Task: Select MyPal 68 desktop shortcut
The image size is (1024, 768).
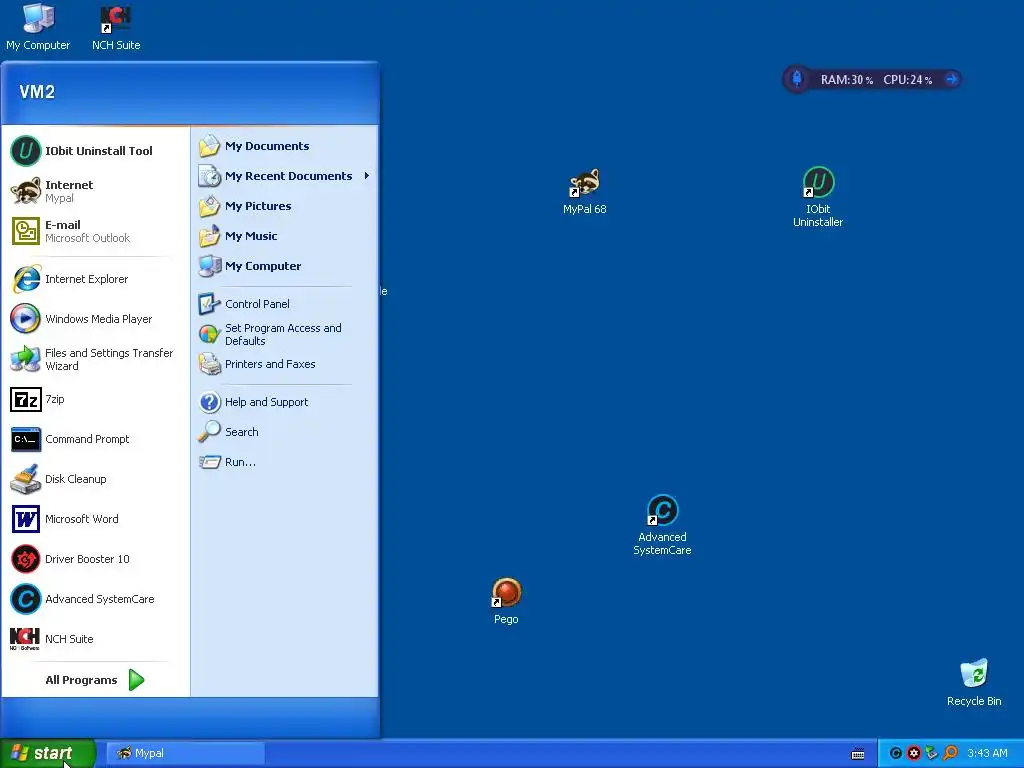Action: click(584, 191)
